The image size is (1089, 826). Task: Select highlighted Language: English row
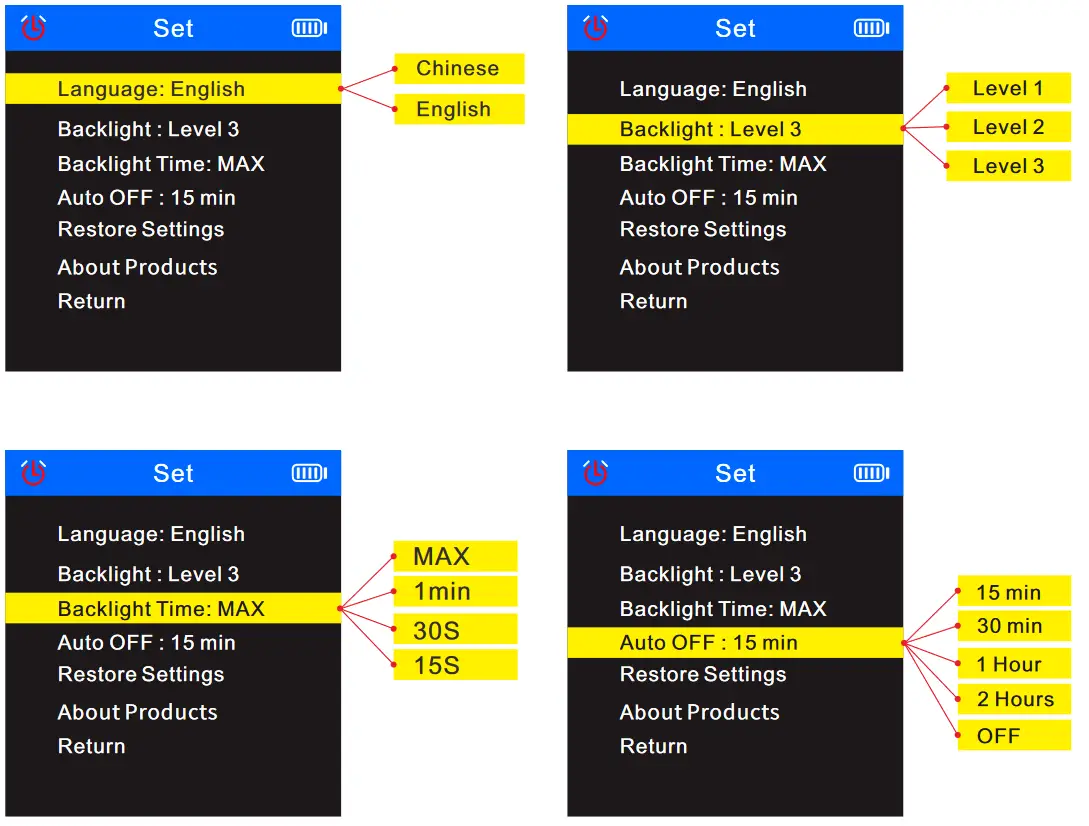click(173, 89)
